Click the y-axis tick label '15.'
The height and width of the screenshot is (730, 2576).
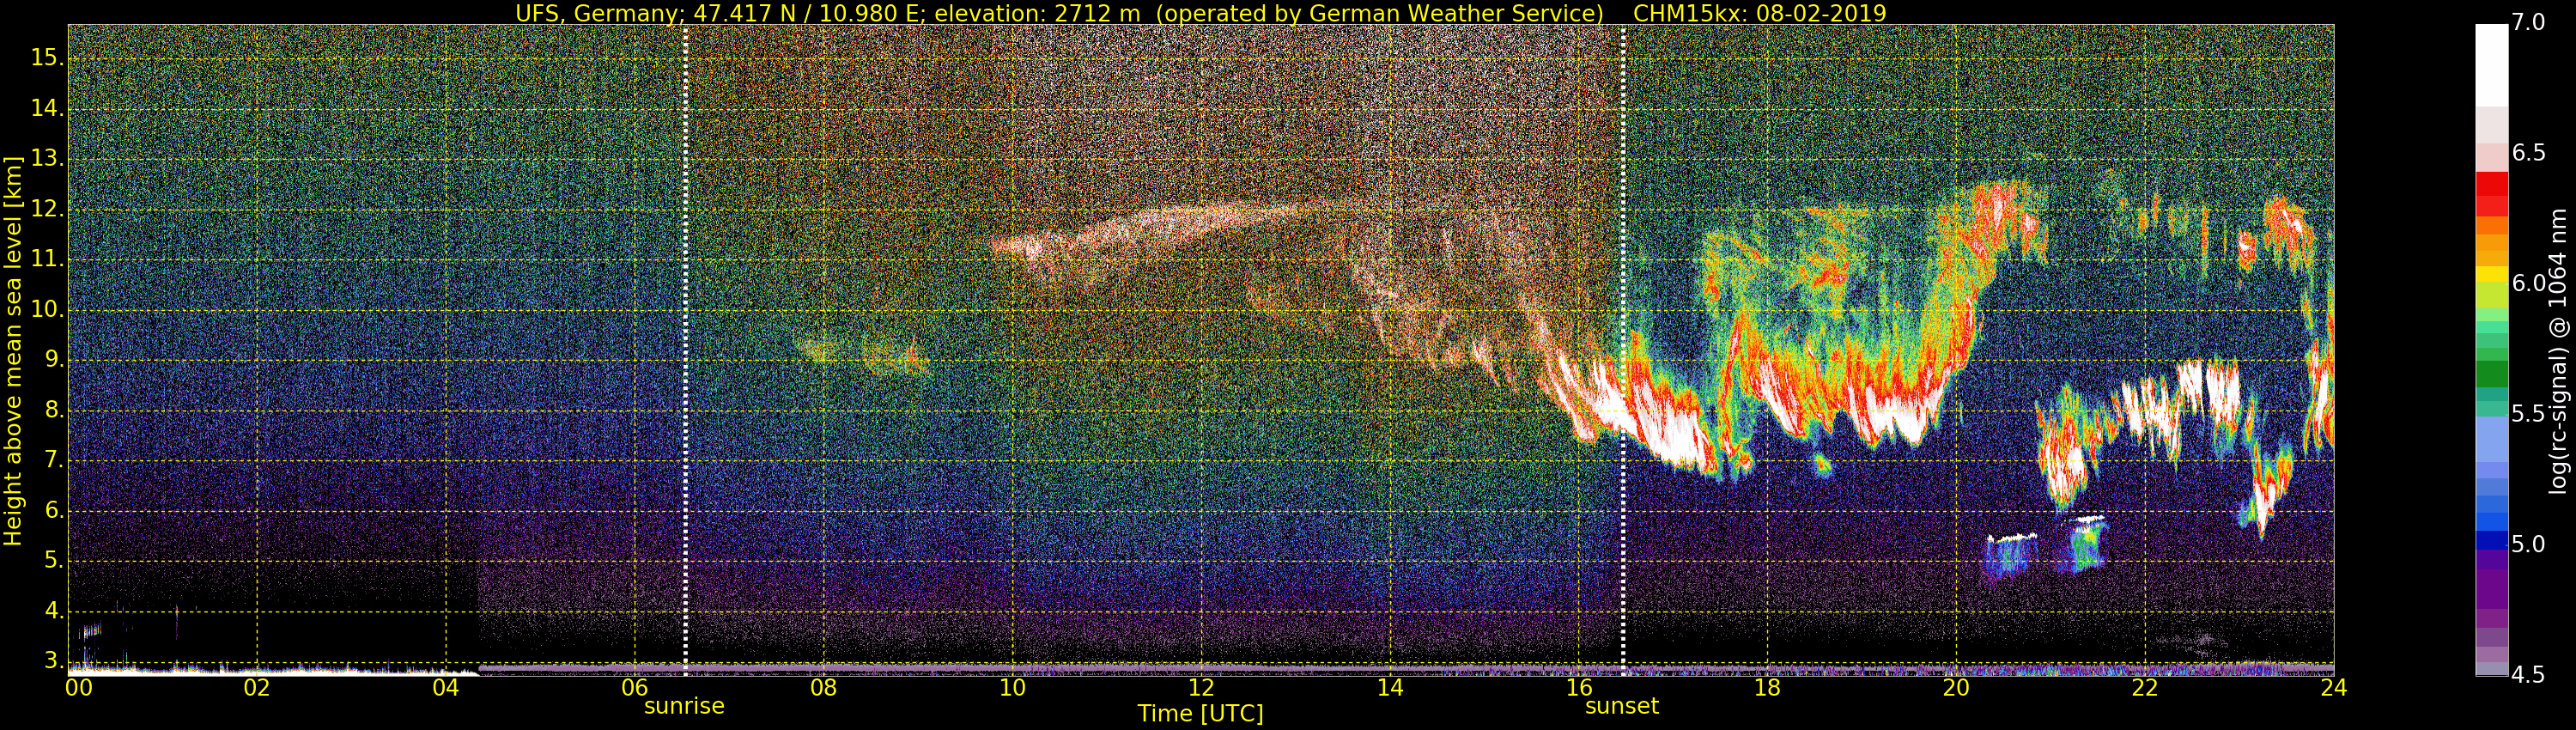[47, 58]
